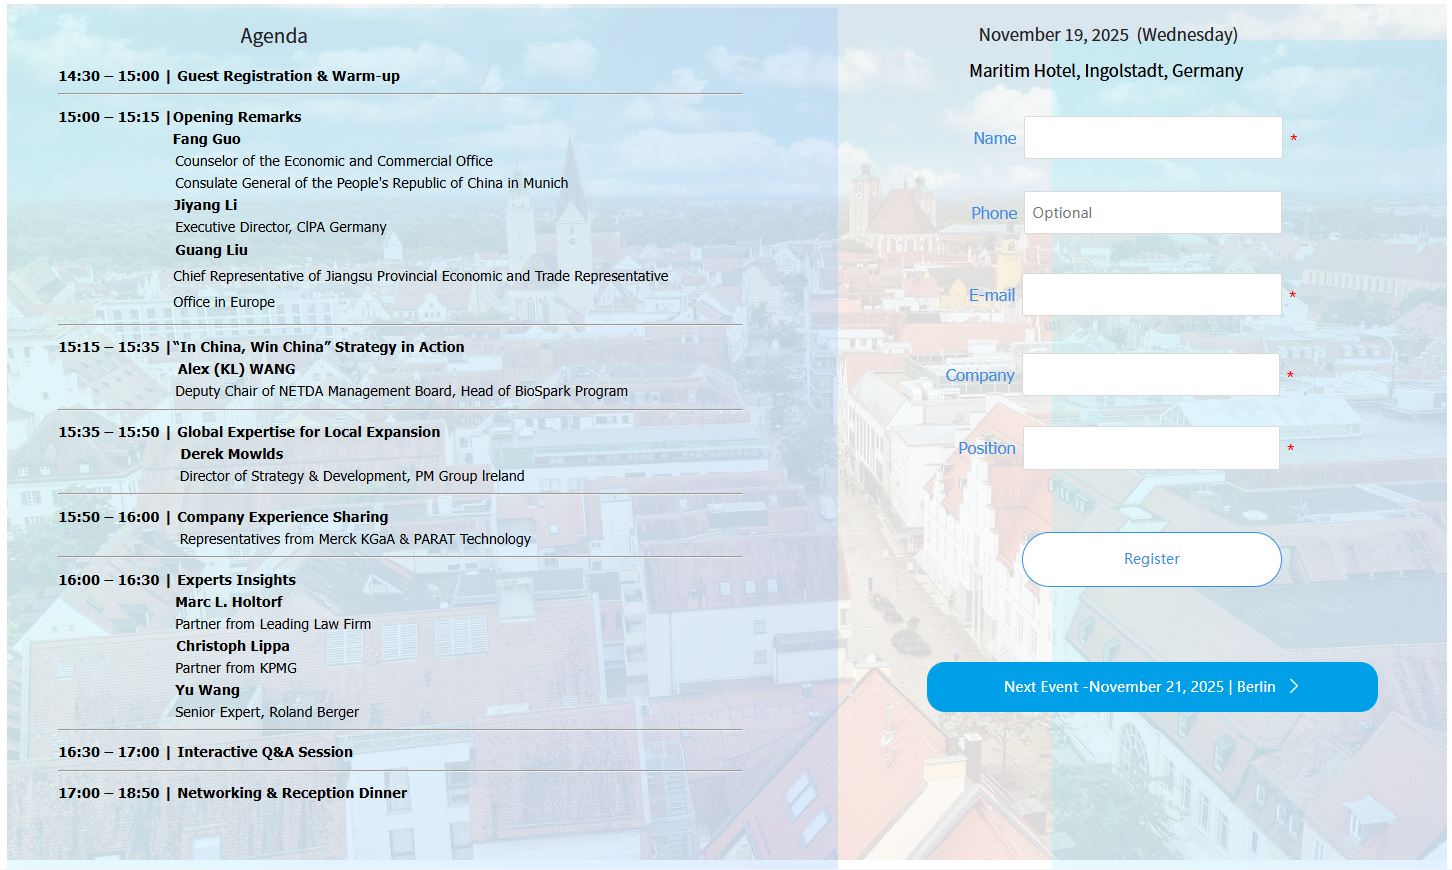Select 'Counselor of the Economic and Commercial Office'
The width and height of the screenshot is (1452, 870).
[334, 161]
